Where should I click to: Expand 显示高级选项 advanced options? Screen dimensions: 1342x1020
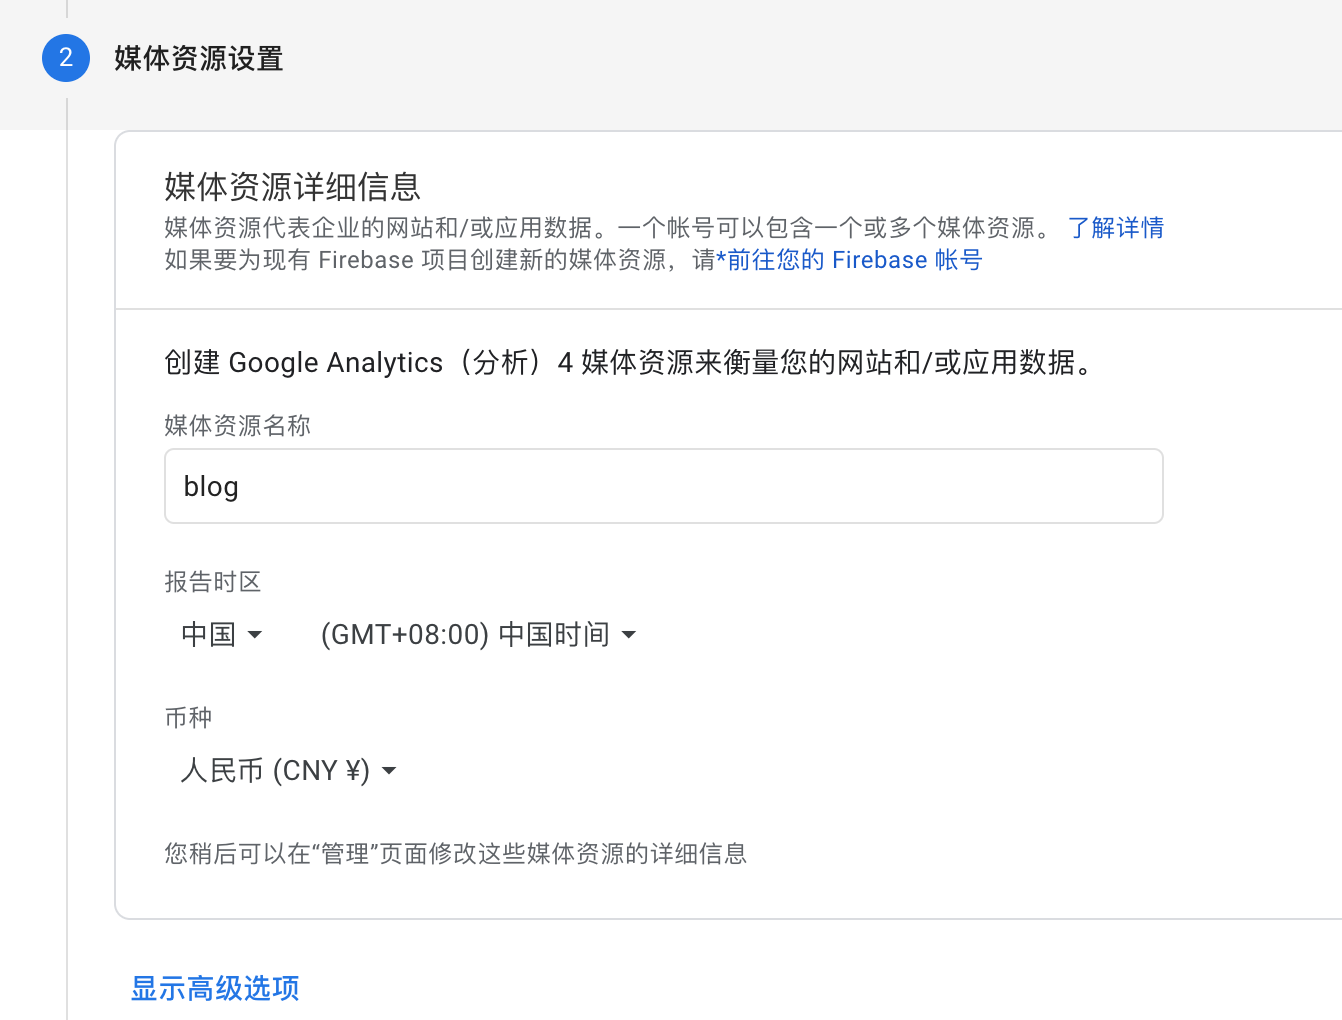[215, 988]
